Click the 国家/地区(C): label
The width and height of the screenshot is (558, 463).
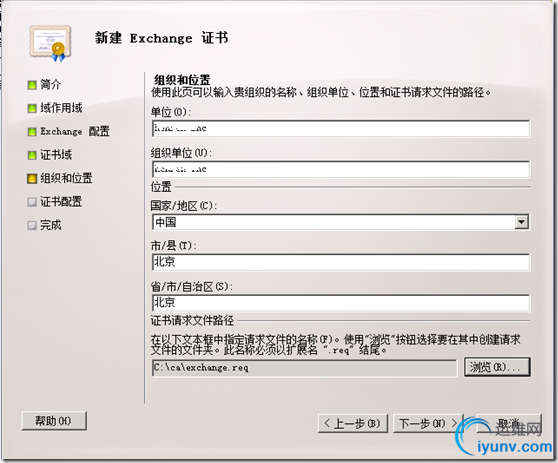click(x=184, y=206)
